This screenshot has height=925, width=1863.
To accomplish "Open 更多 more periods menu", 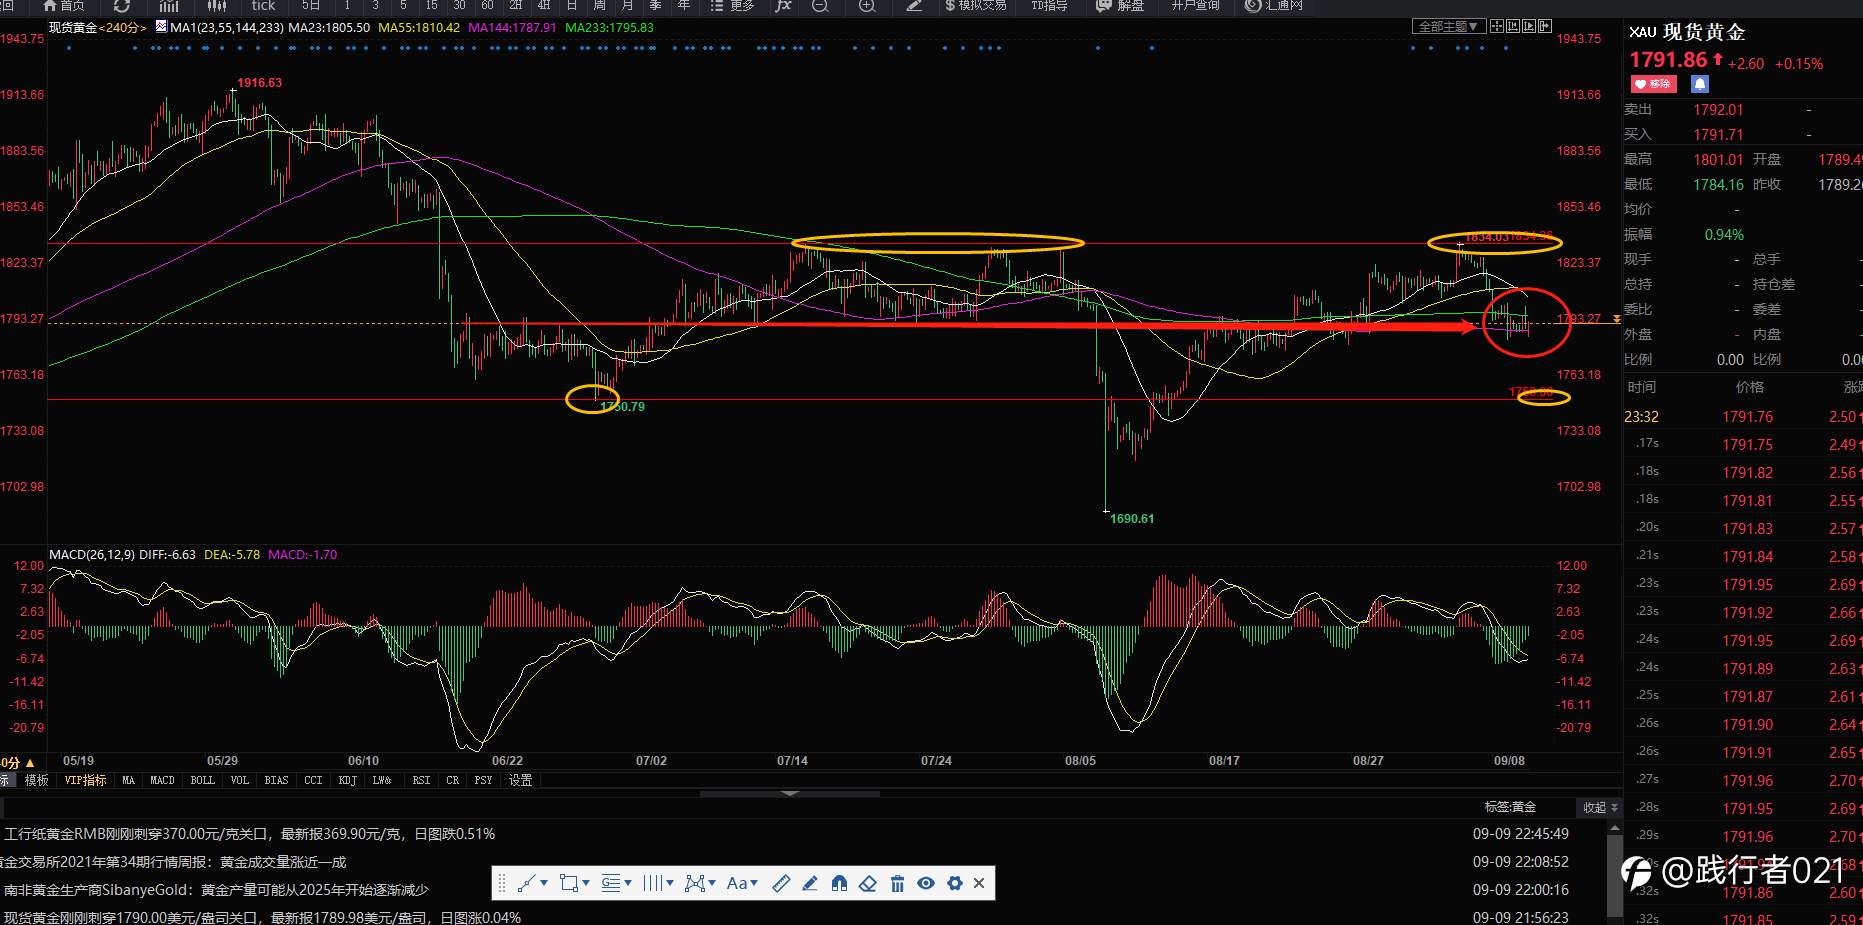I will pos(732,5).
